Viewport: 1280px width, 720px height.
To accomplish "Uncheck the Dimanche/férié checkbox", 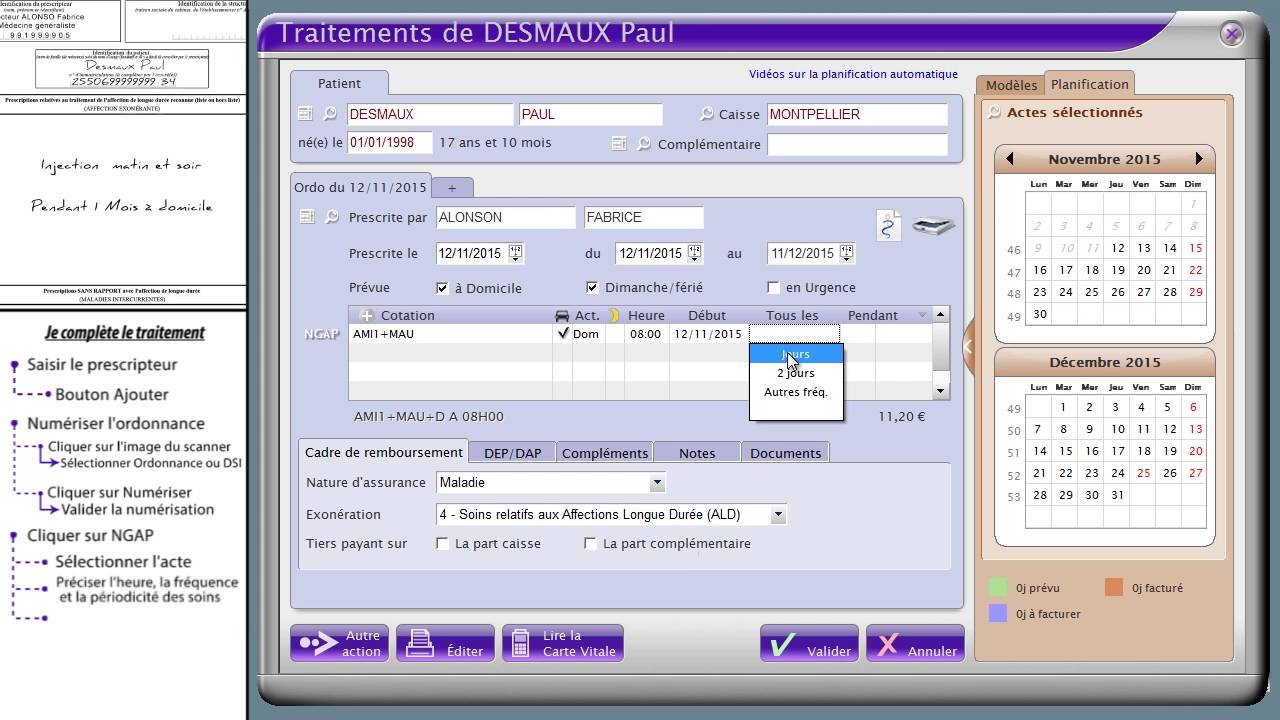I will click(x=592, y=288).
